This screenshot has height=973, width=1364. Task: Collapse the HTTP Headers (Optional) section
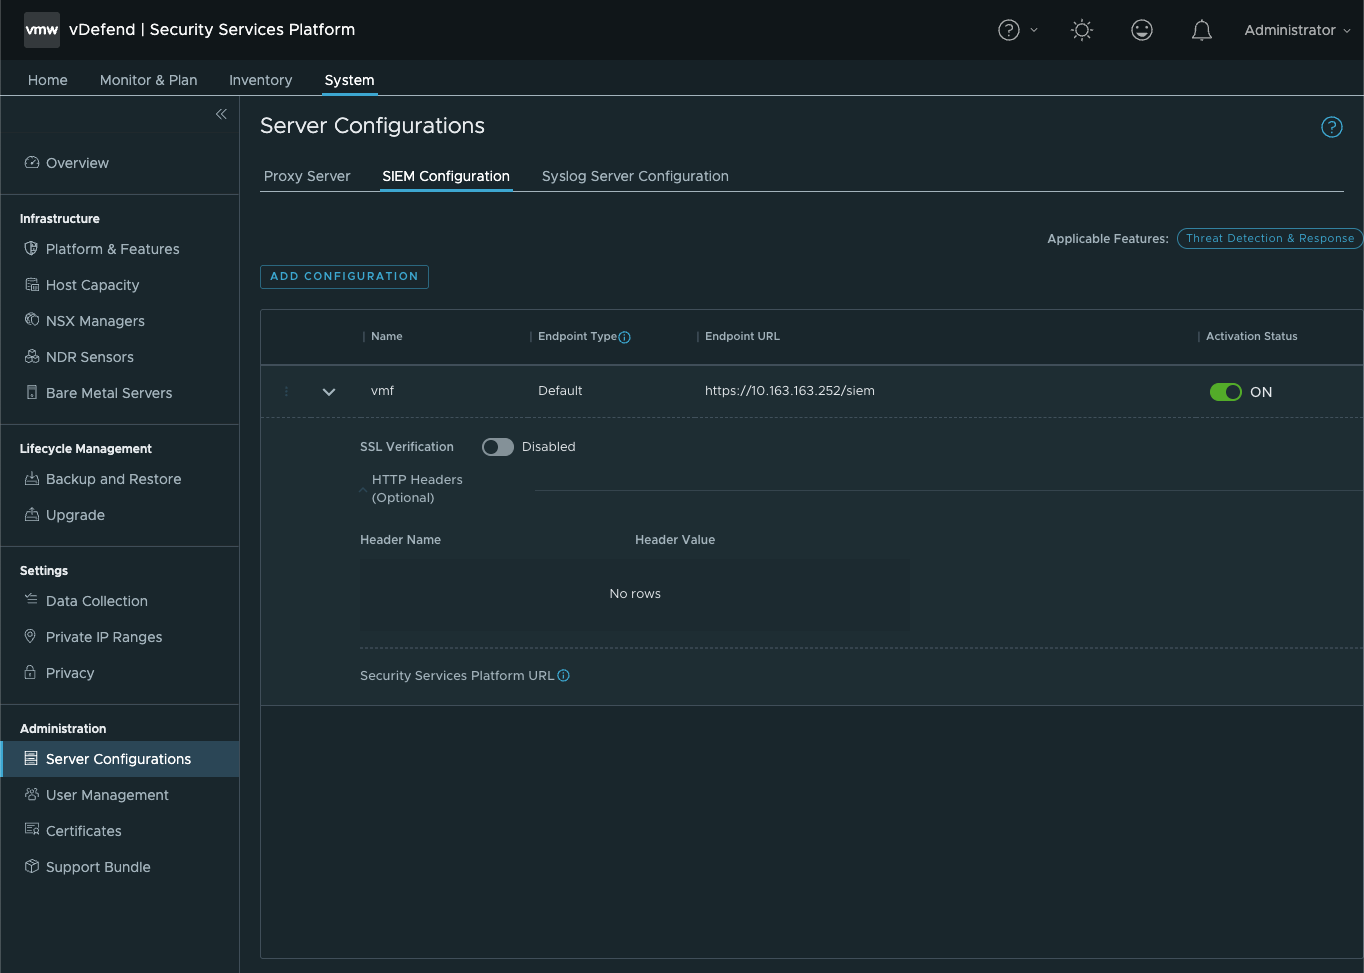click(x=363, y=489)
